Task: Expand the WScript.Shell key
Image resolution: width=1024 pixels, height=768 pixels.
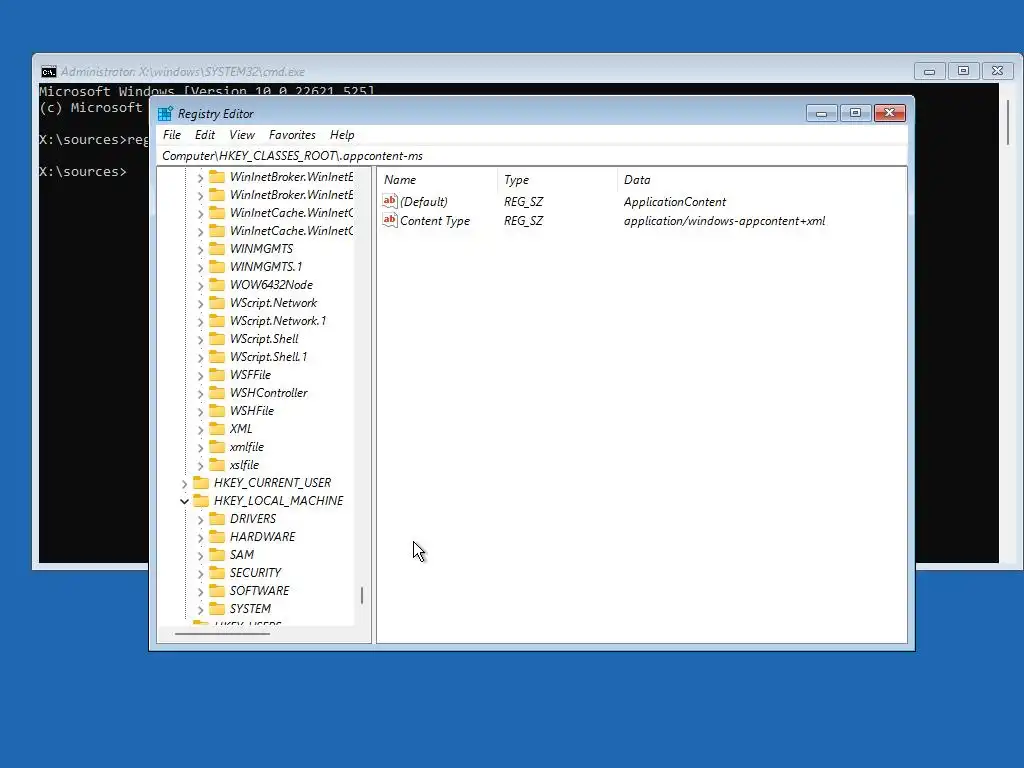Action: point(200,340)
